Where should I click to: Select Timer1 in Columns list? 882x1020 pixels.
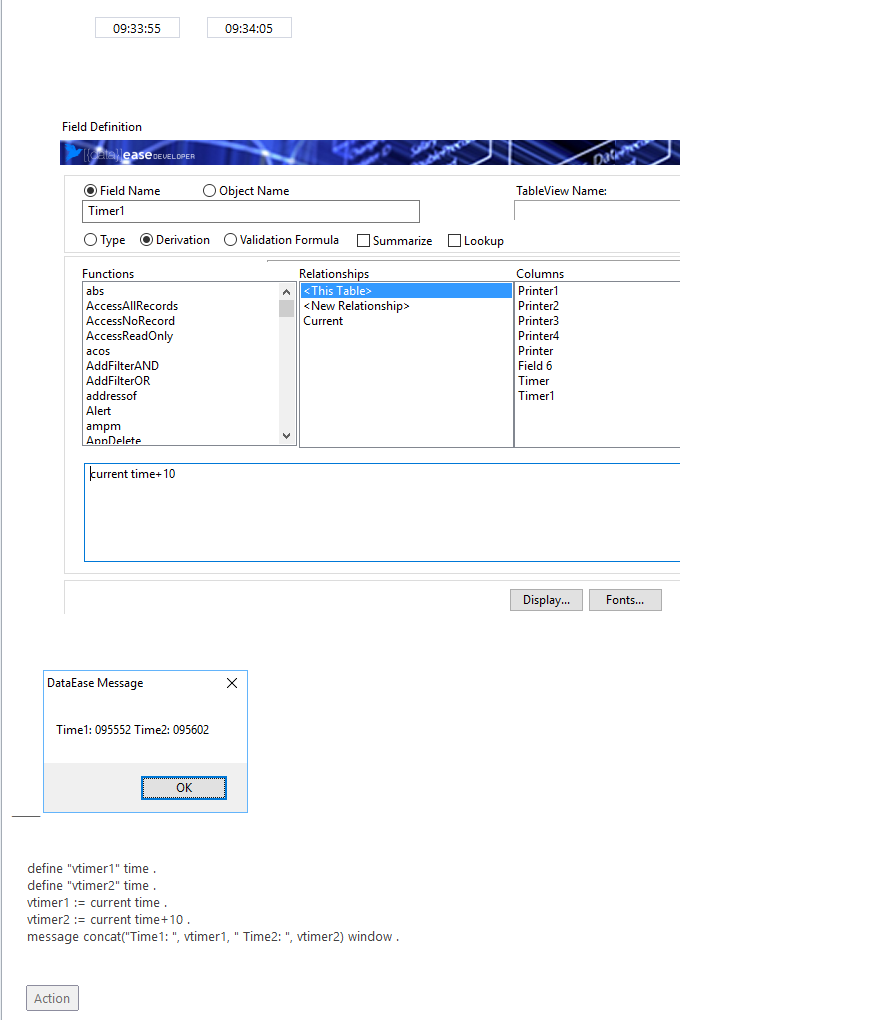click(x=536, y=396)
